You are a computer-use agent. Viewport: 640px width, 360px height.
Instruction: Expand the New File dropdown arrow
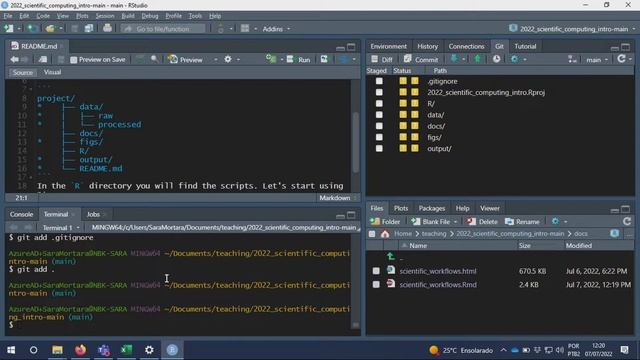tap(19, 29)
